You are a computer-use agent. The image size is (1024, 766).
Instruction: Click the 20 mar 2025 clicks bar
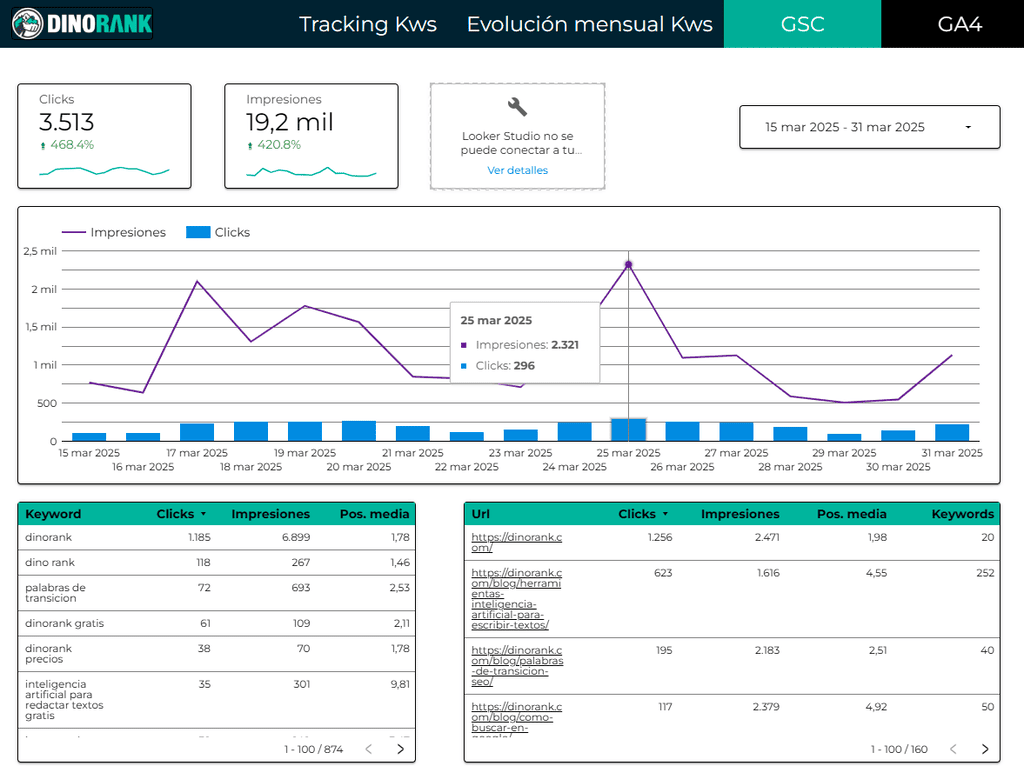(359, 431)
